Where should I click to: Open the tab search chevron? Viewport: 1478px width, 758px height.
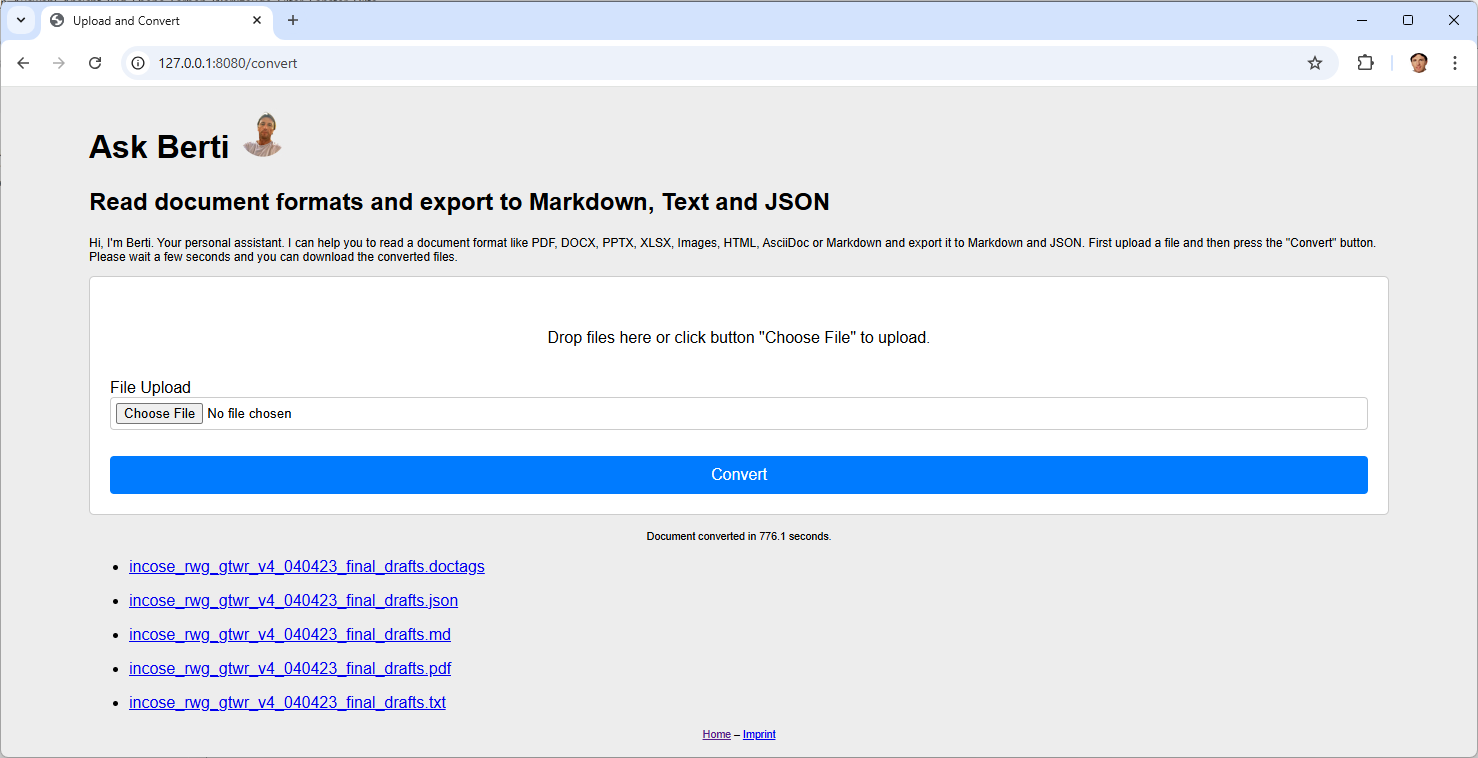(x=21, y=20)
